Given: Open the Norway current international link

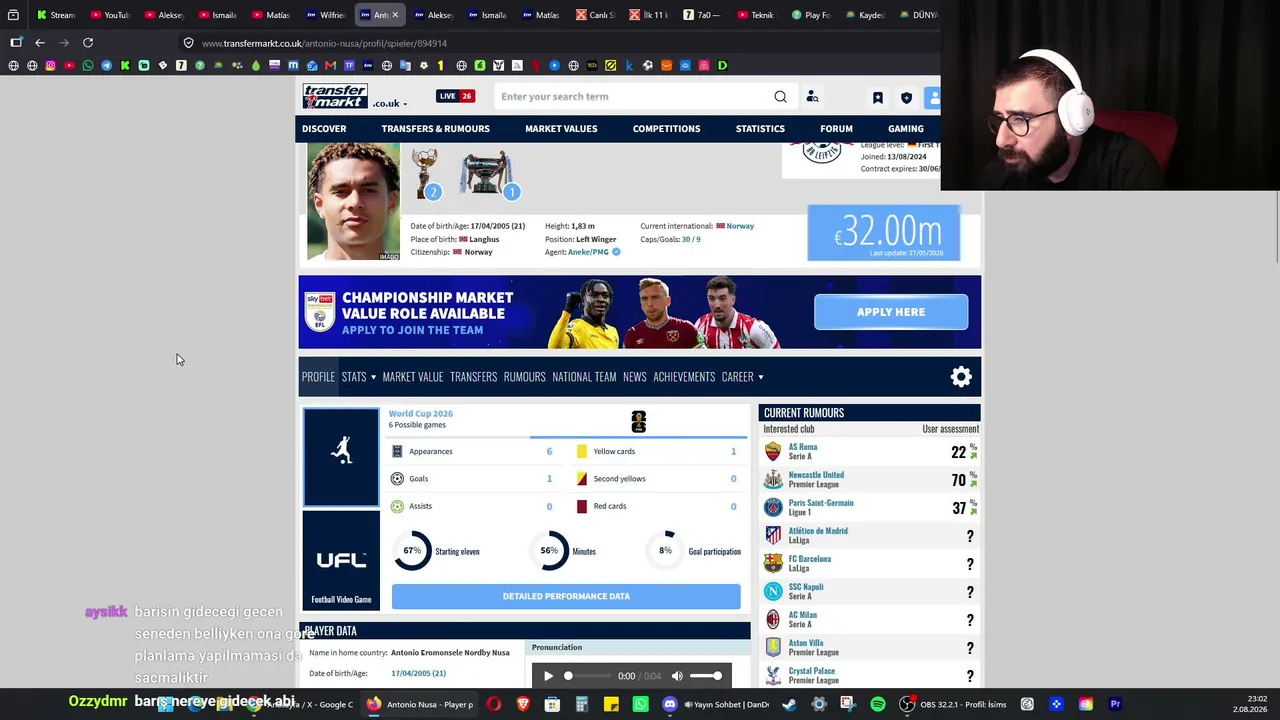Looking at the screenshot, I should coord(740,226).
